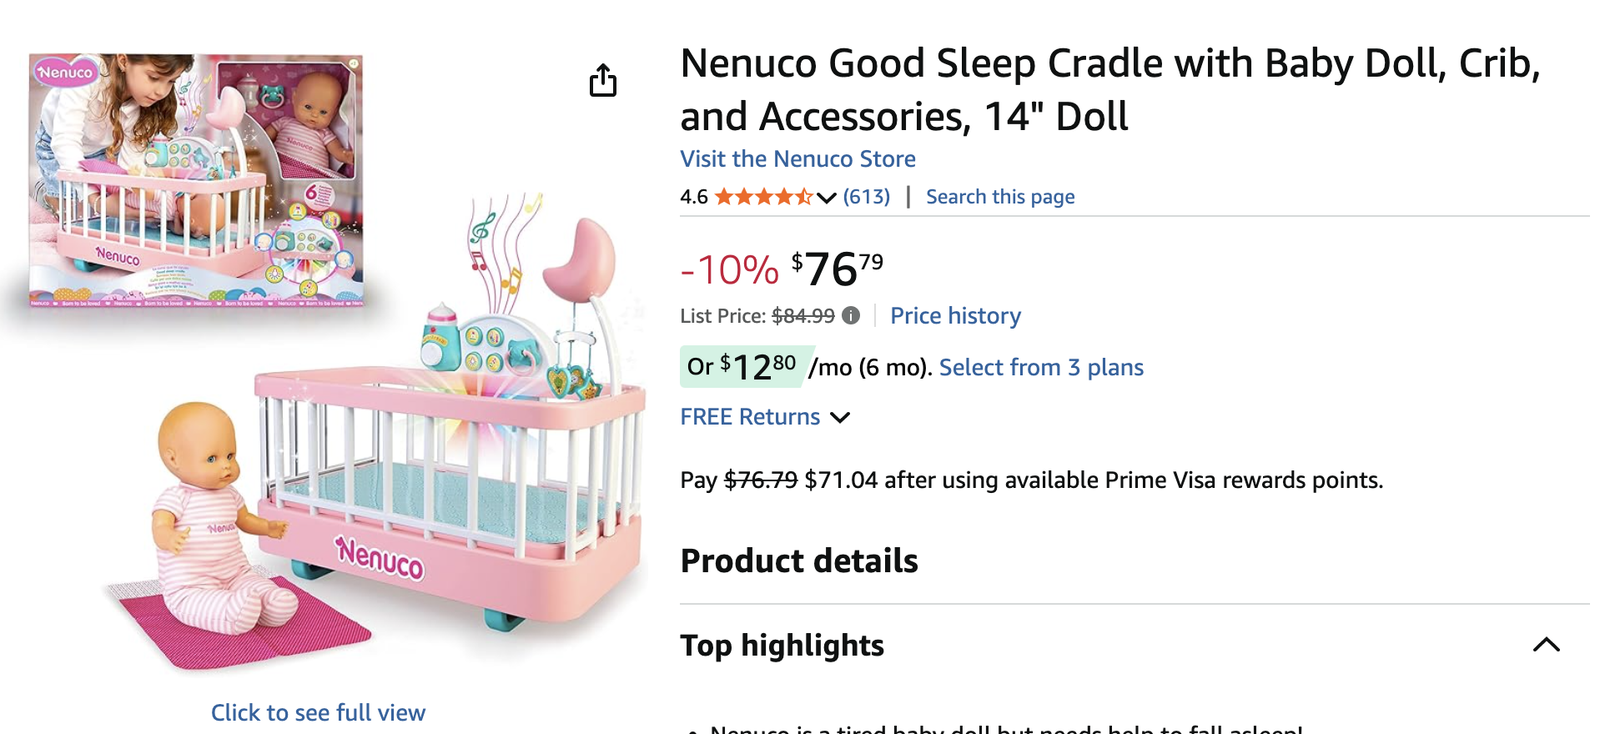Viewport: 1600px width, 734px height.
Task: Click the Top highlights heading
Action: pyautogui.click(x=782, y=645)
